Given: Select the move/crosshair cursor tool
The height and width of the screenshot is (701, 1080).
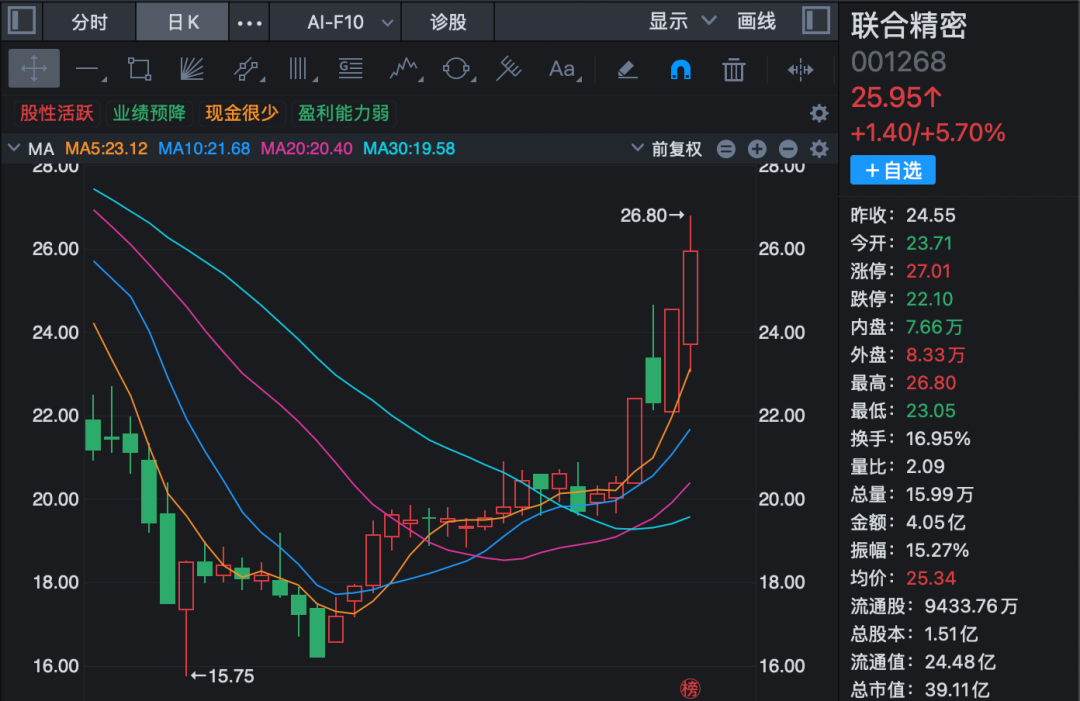Looking at the screenshot, I should point(34,68).
